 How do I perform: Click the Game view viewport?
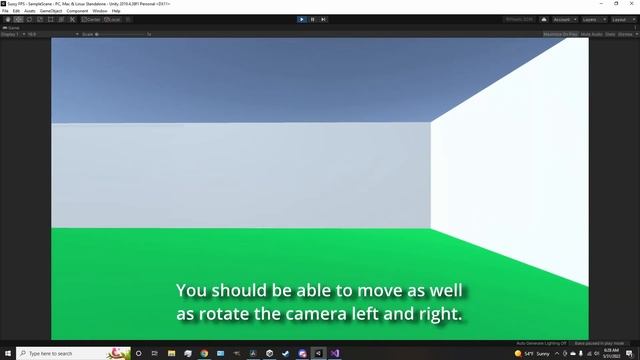[320, 189]
